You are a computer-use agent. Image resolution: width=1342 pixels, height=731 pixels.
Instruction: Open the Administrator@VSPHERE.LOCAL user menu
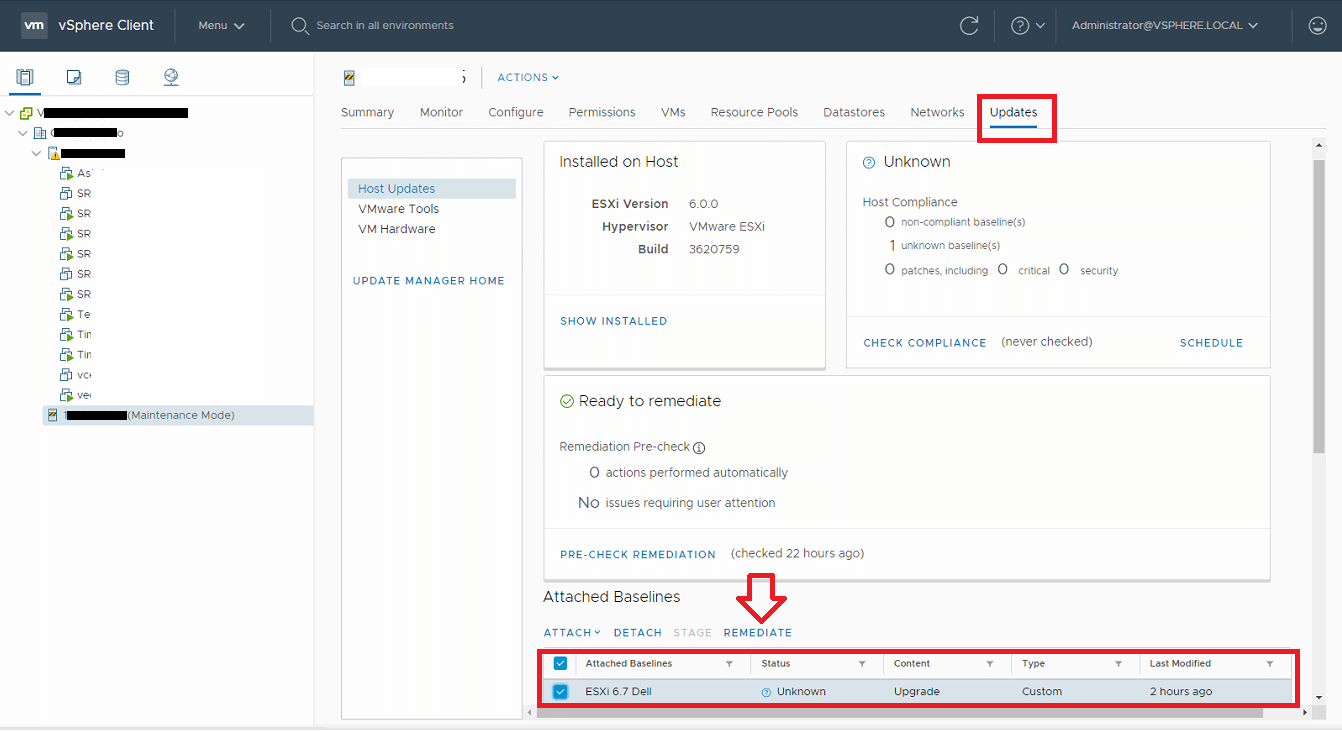coord(1165,26)
